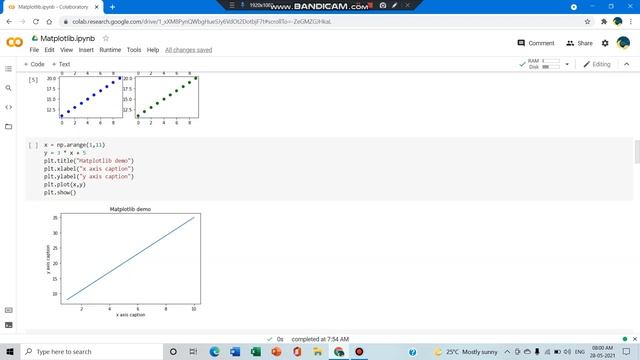
Task: Open the Bandicam recorder taskbar icon
Action: (359, 351)
